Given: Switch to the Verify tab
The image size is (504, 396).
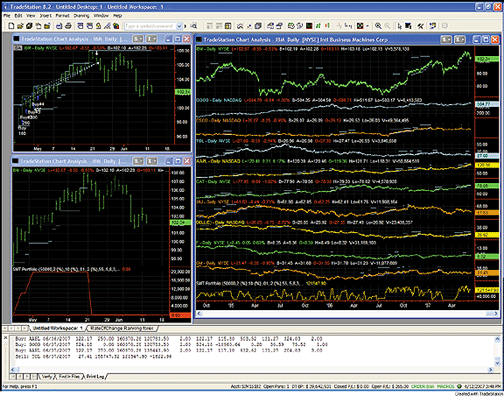Looking at the screenshot, I should point(47,377).
